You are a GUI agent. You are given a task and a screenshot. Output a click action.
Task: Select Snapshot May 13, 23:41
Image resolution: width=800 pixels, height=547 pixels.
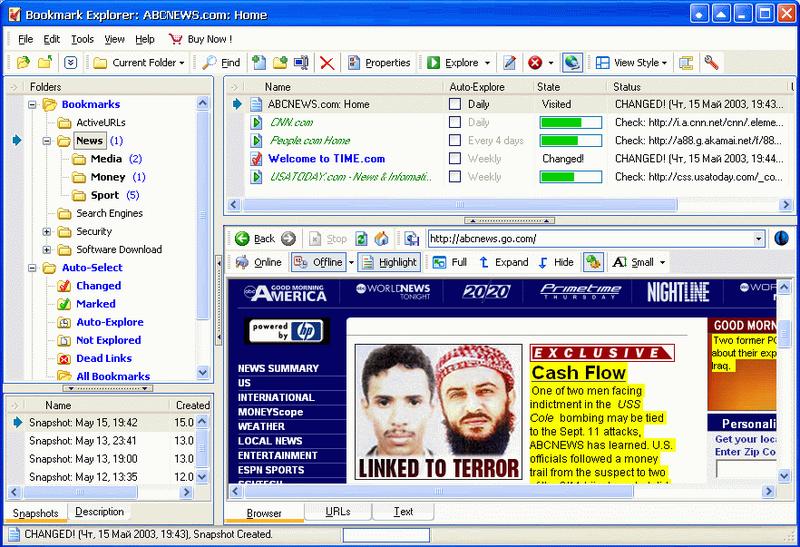point(83,441)
